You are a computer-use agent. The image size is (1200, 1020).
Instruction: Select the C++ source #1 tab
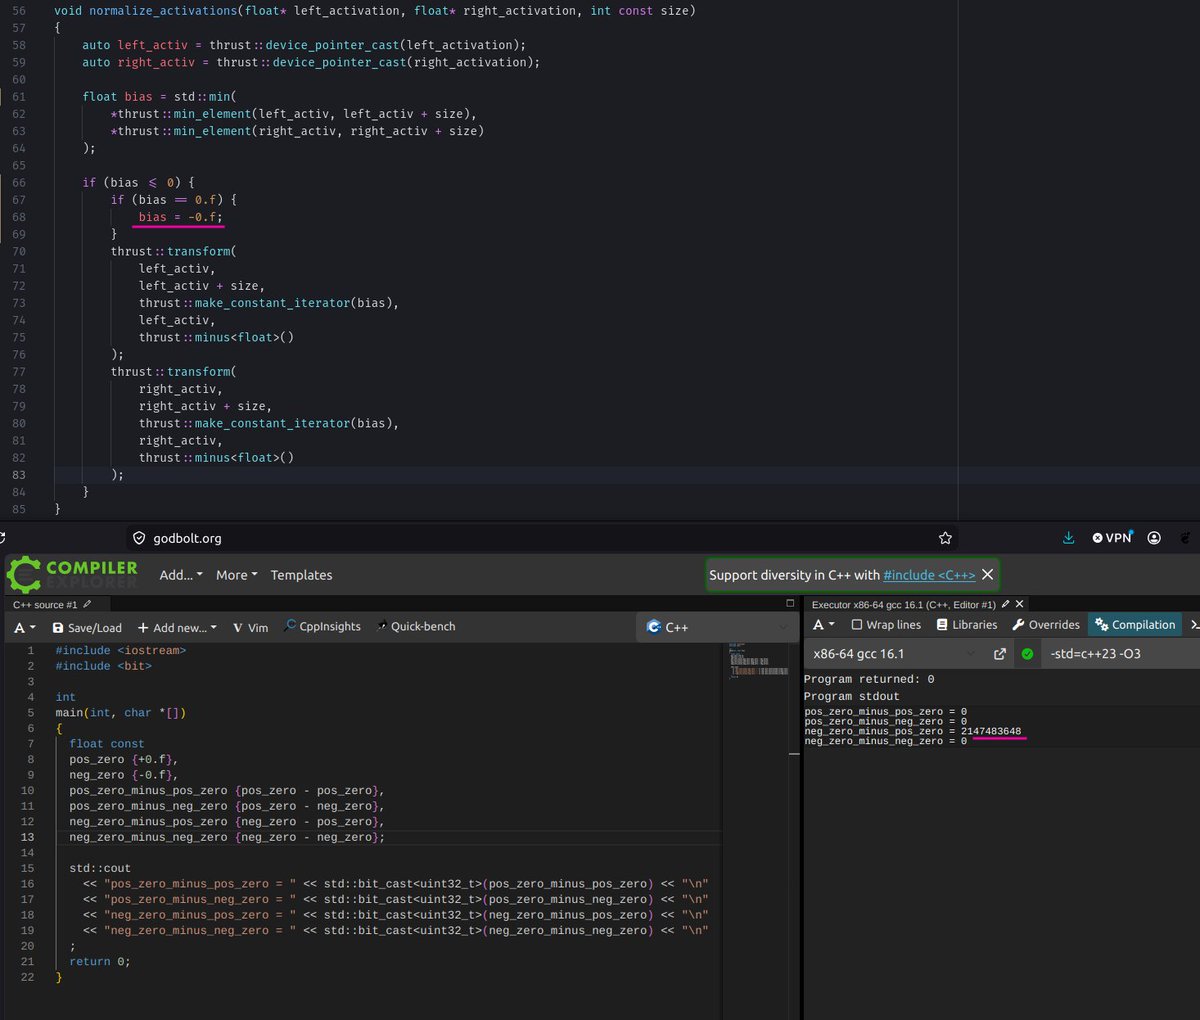[x=45, y=605]
